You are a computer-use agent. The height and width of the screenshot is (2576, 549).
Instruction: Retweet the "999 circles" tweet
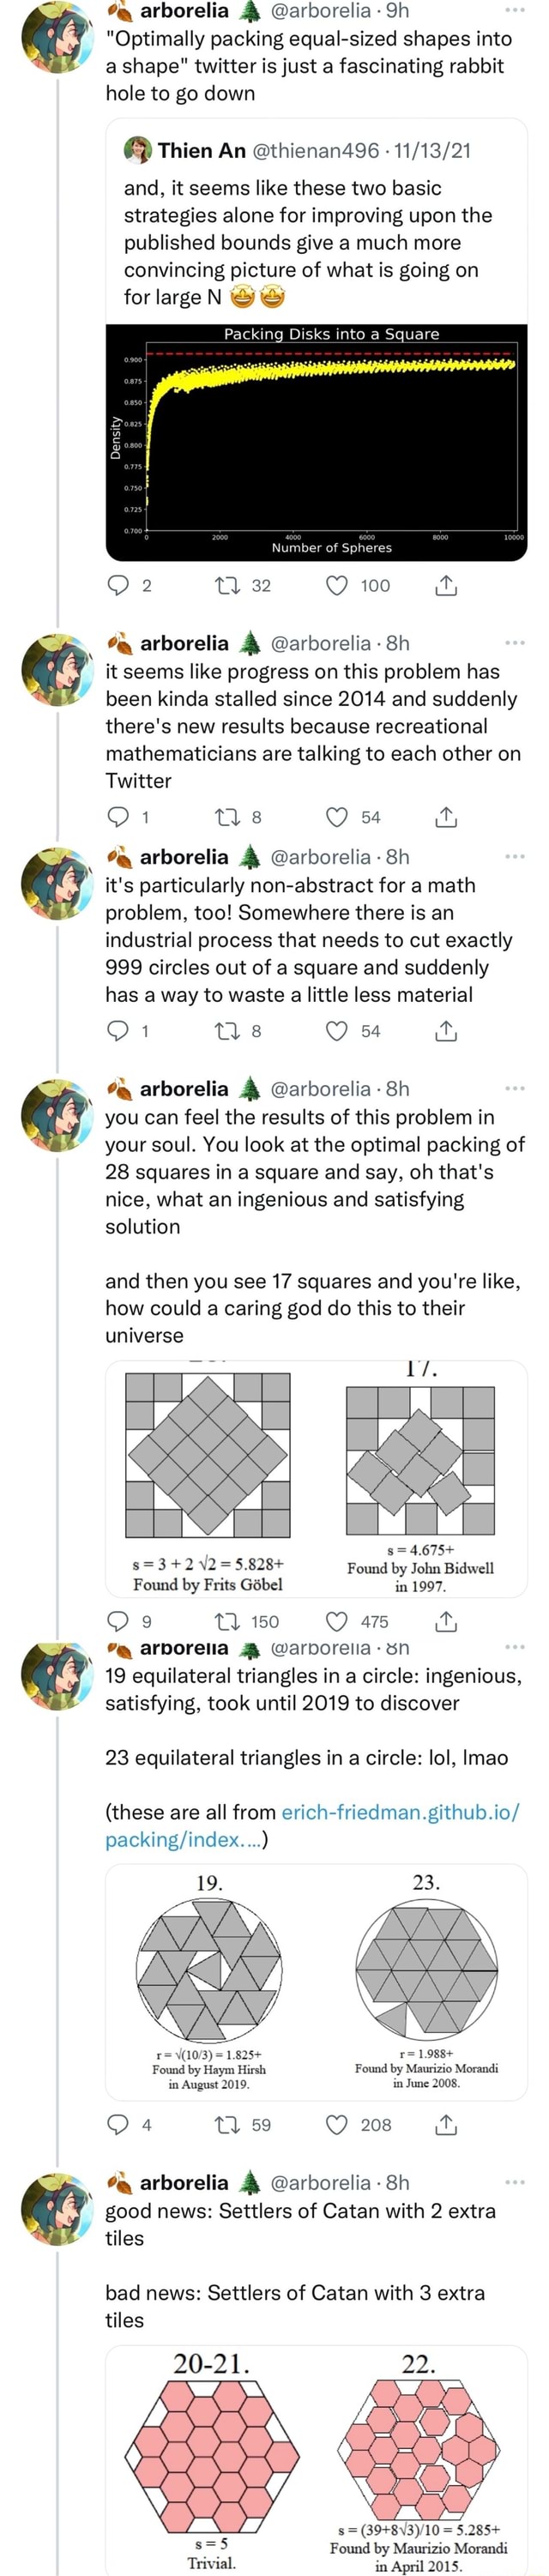[x=228, y=1038]
